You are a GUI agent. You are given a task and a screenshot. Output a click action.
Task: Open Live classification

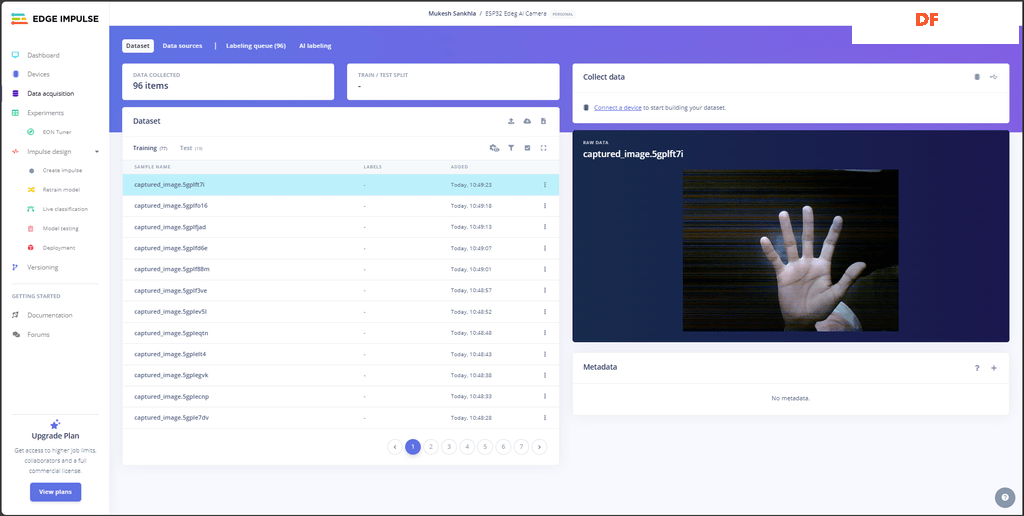65,209
